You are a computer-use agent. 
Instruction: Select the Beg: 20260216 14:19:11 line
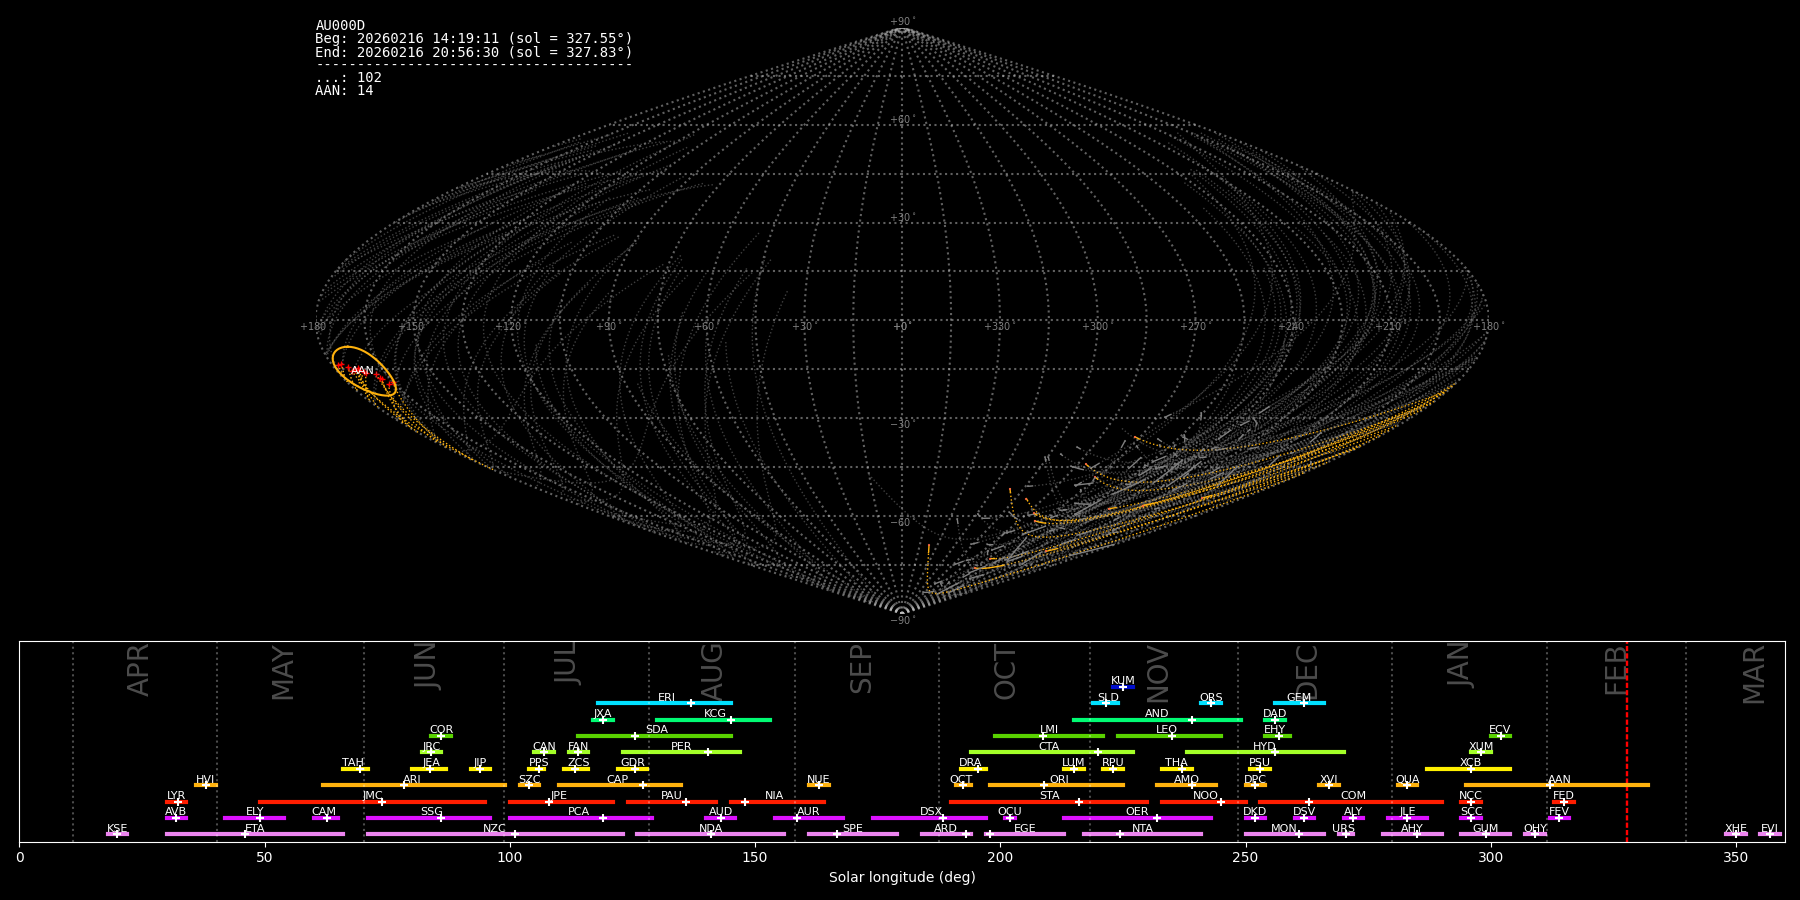[x=474, y=39]
